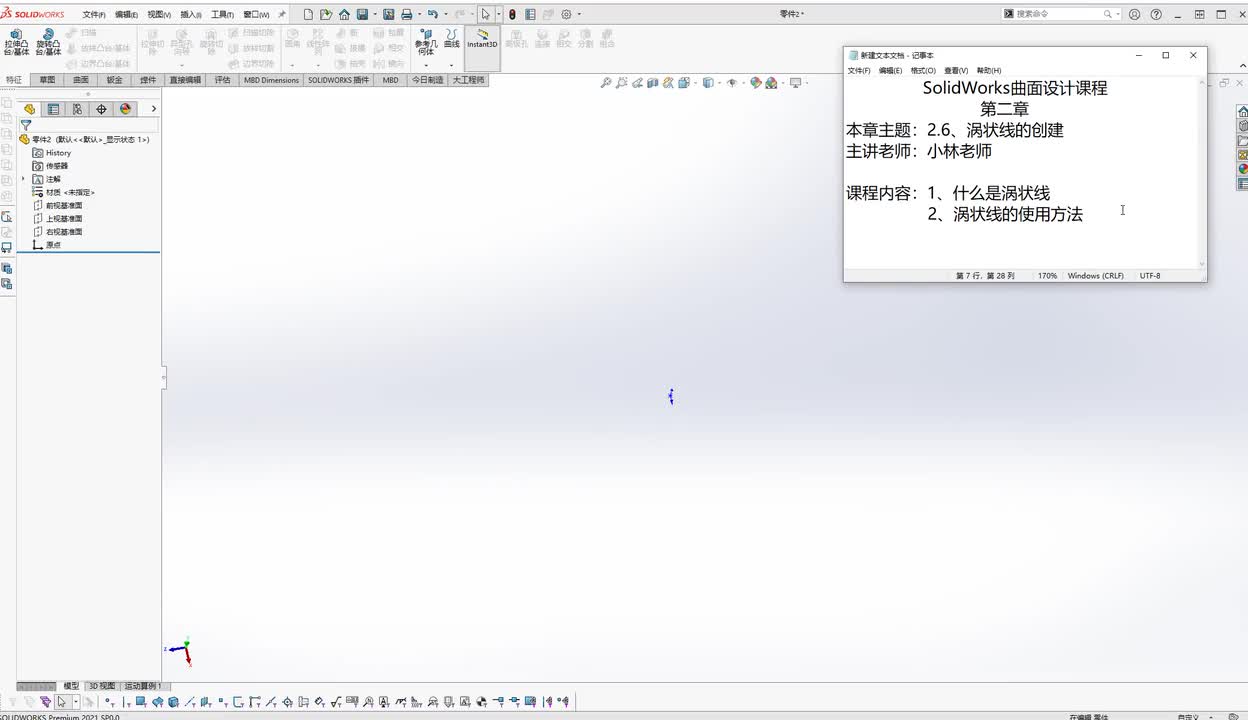Click the FeatureManager filter funnel icon
Screen dimensions: 1248x720
coord(26,126)
